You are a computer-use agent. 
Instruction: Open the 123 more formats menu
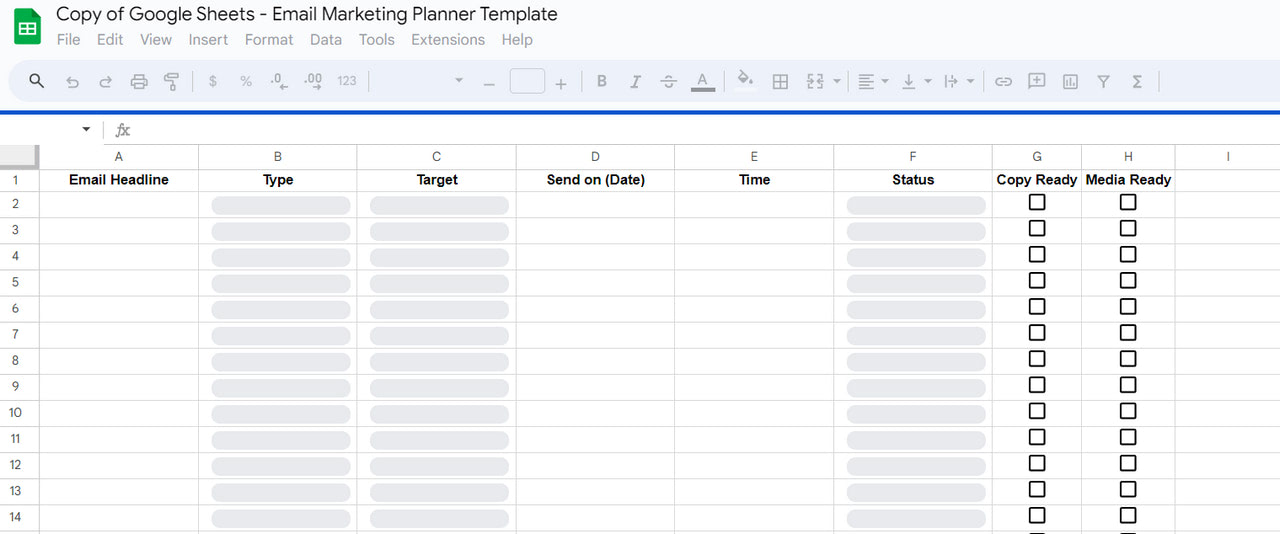[x=347, y=82]
